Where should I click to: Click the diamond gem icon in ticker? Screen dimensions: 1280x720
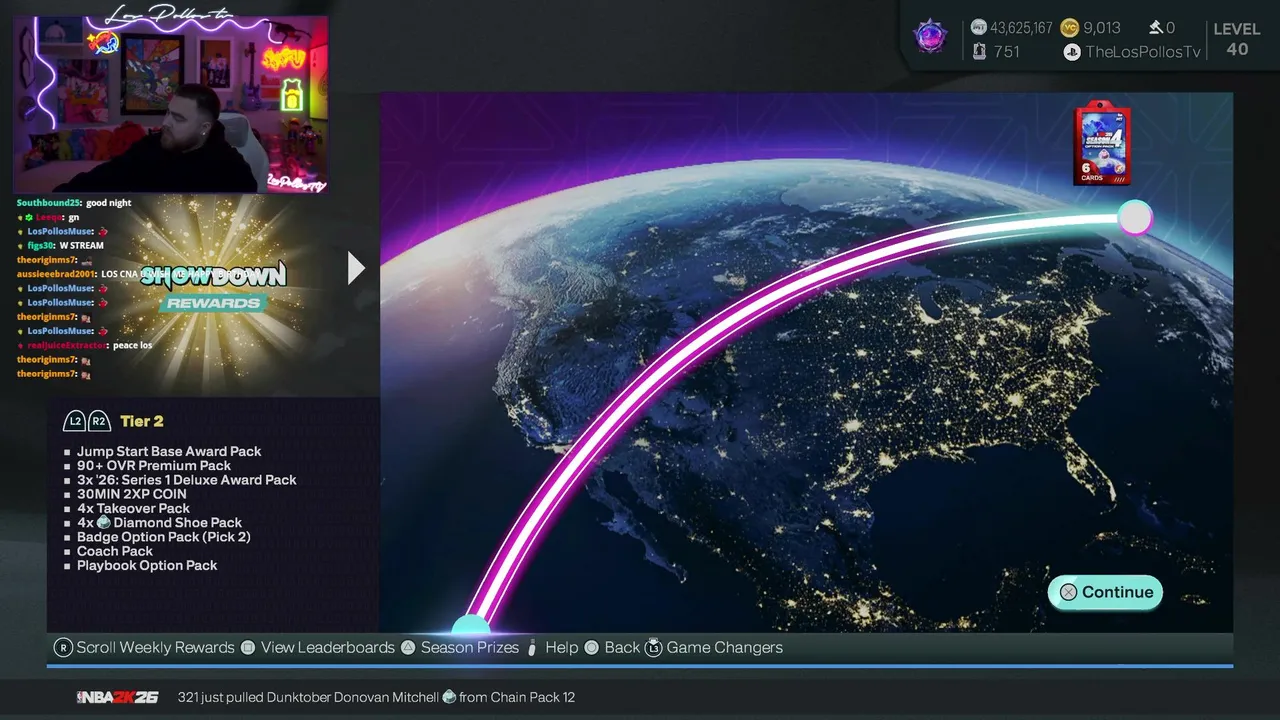point(449,697)
